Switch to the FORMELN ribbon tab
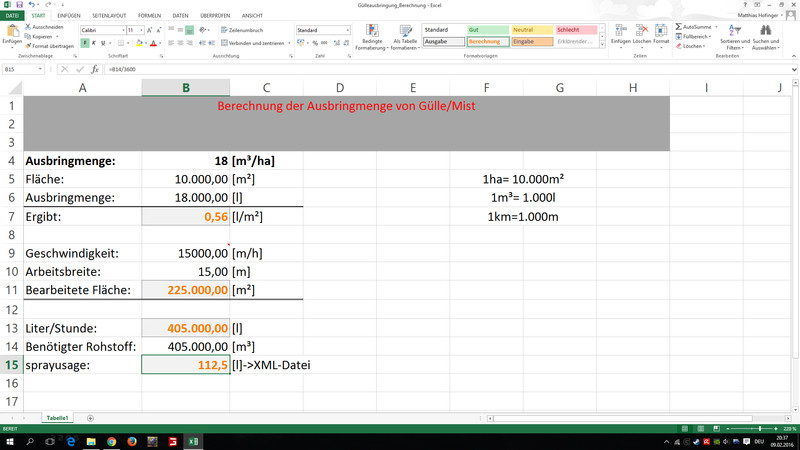The width and height of the screenshot is (800, 450). coord(149,16)
